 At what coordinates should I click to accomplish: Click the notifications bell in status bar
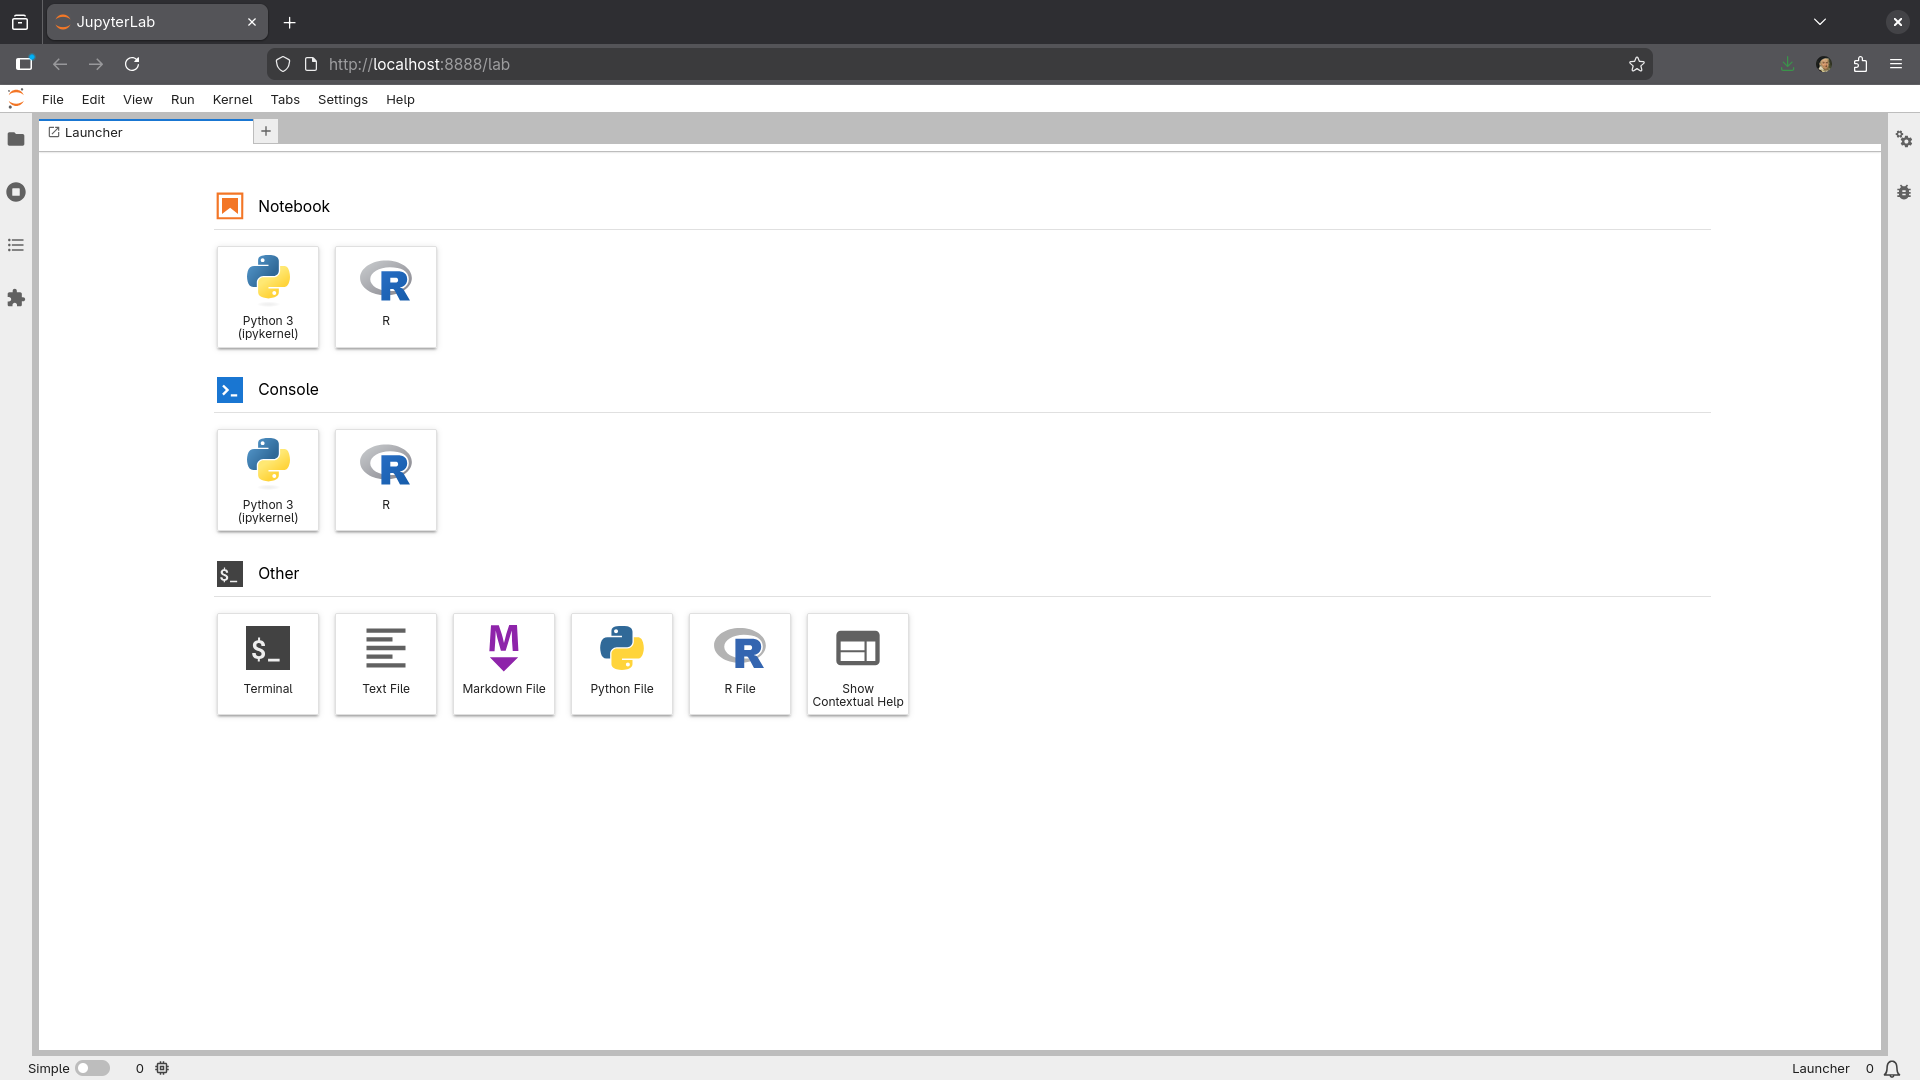1892,1068
